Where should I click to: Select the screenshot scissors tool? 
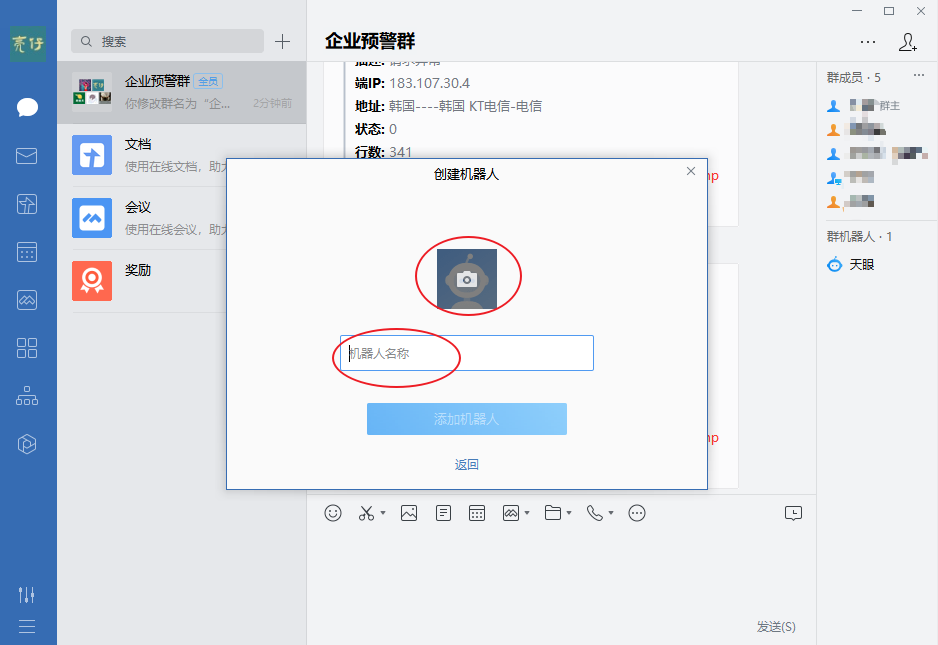[x=364, y=512]
